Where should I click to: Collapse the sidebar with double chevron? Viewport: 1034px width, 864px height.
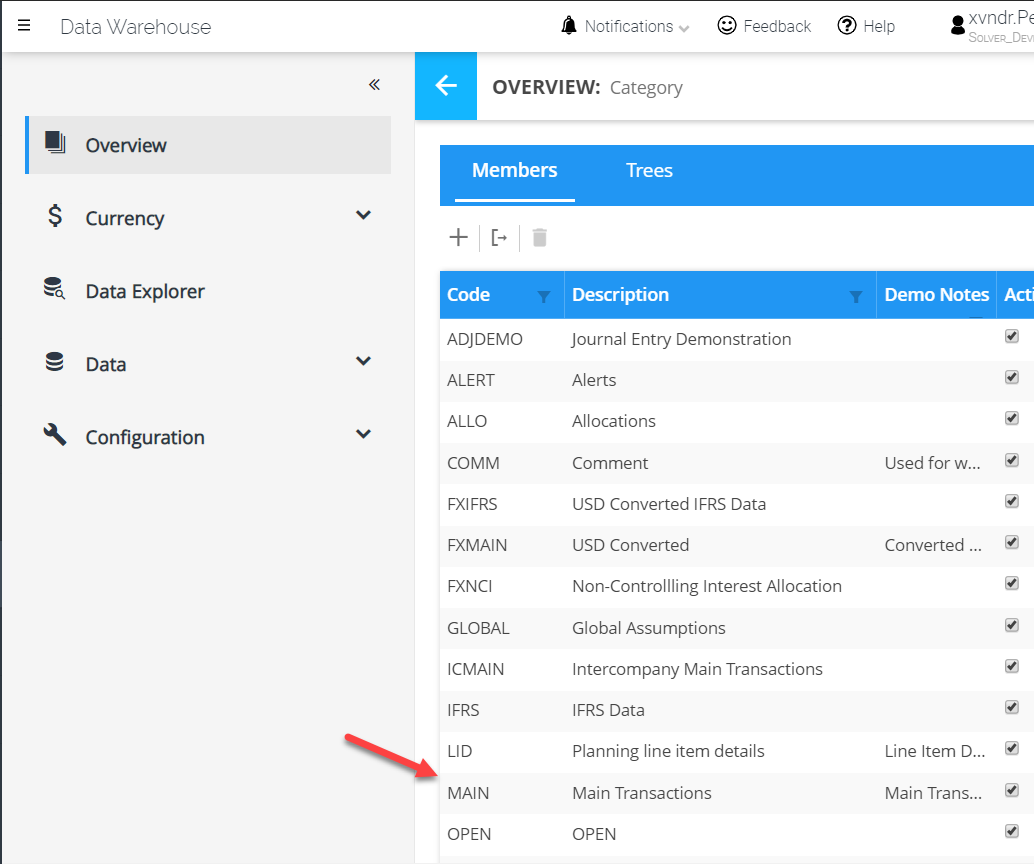point(374,85)
